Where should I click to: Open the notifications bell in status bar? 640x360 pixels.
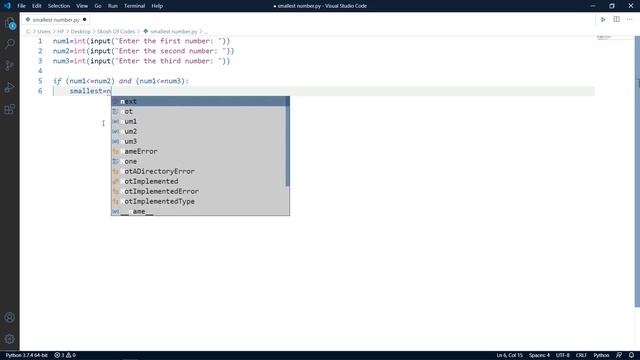coord(631,355)
